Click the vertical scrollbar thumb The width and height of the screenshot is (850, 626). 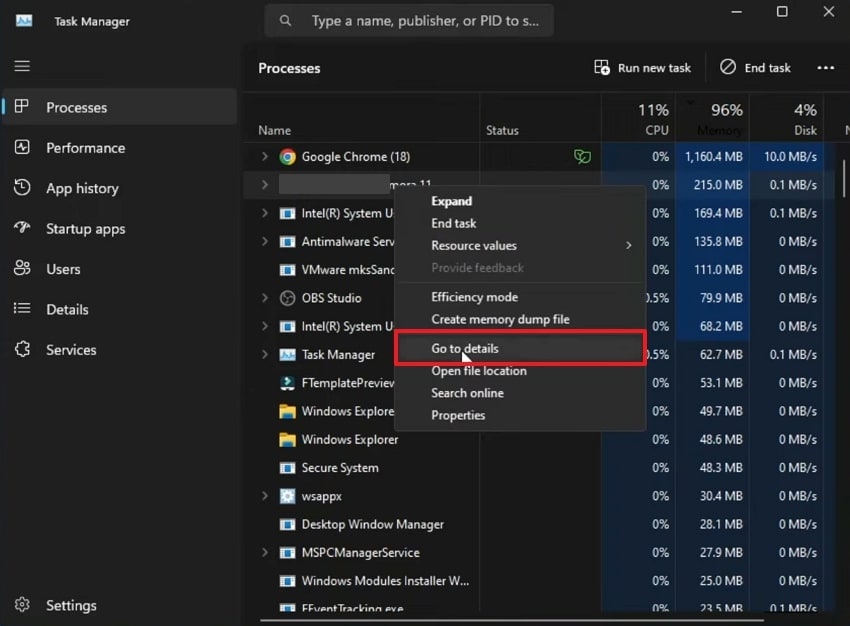coord(843,178)
